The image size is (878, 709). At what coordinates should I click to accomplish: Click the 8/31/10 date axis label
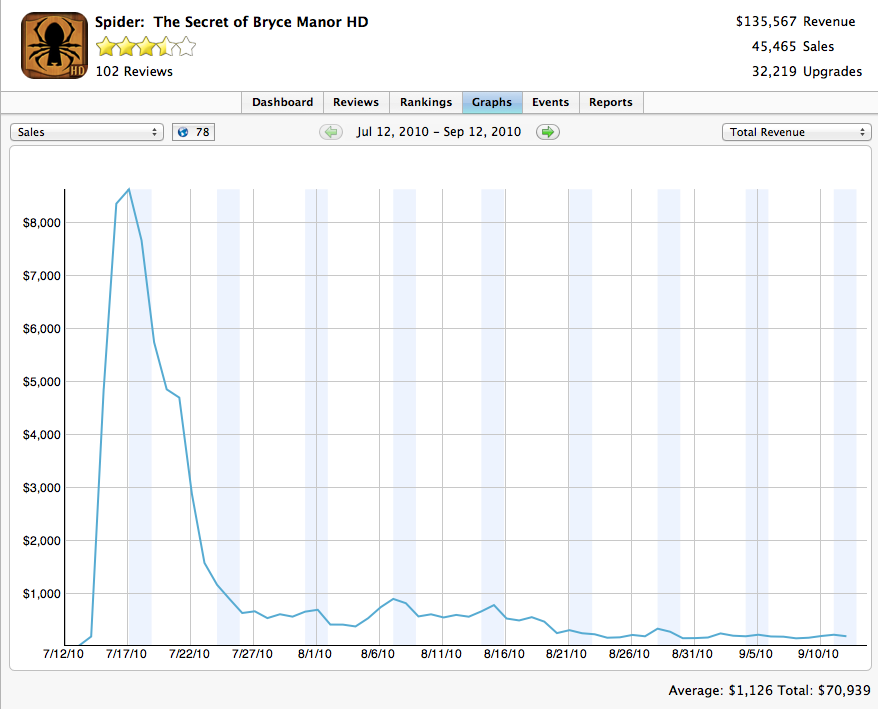tap(692, 654)
